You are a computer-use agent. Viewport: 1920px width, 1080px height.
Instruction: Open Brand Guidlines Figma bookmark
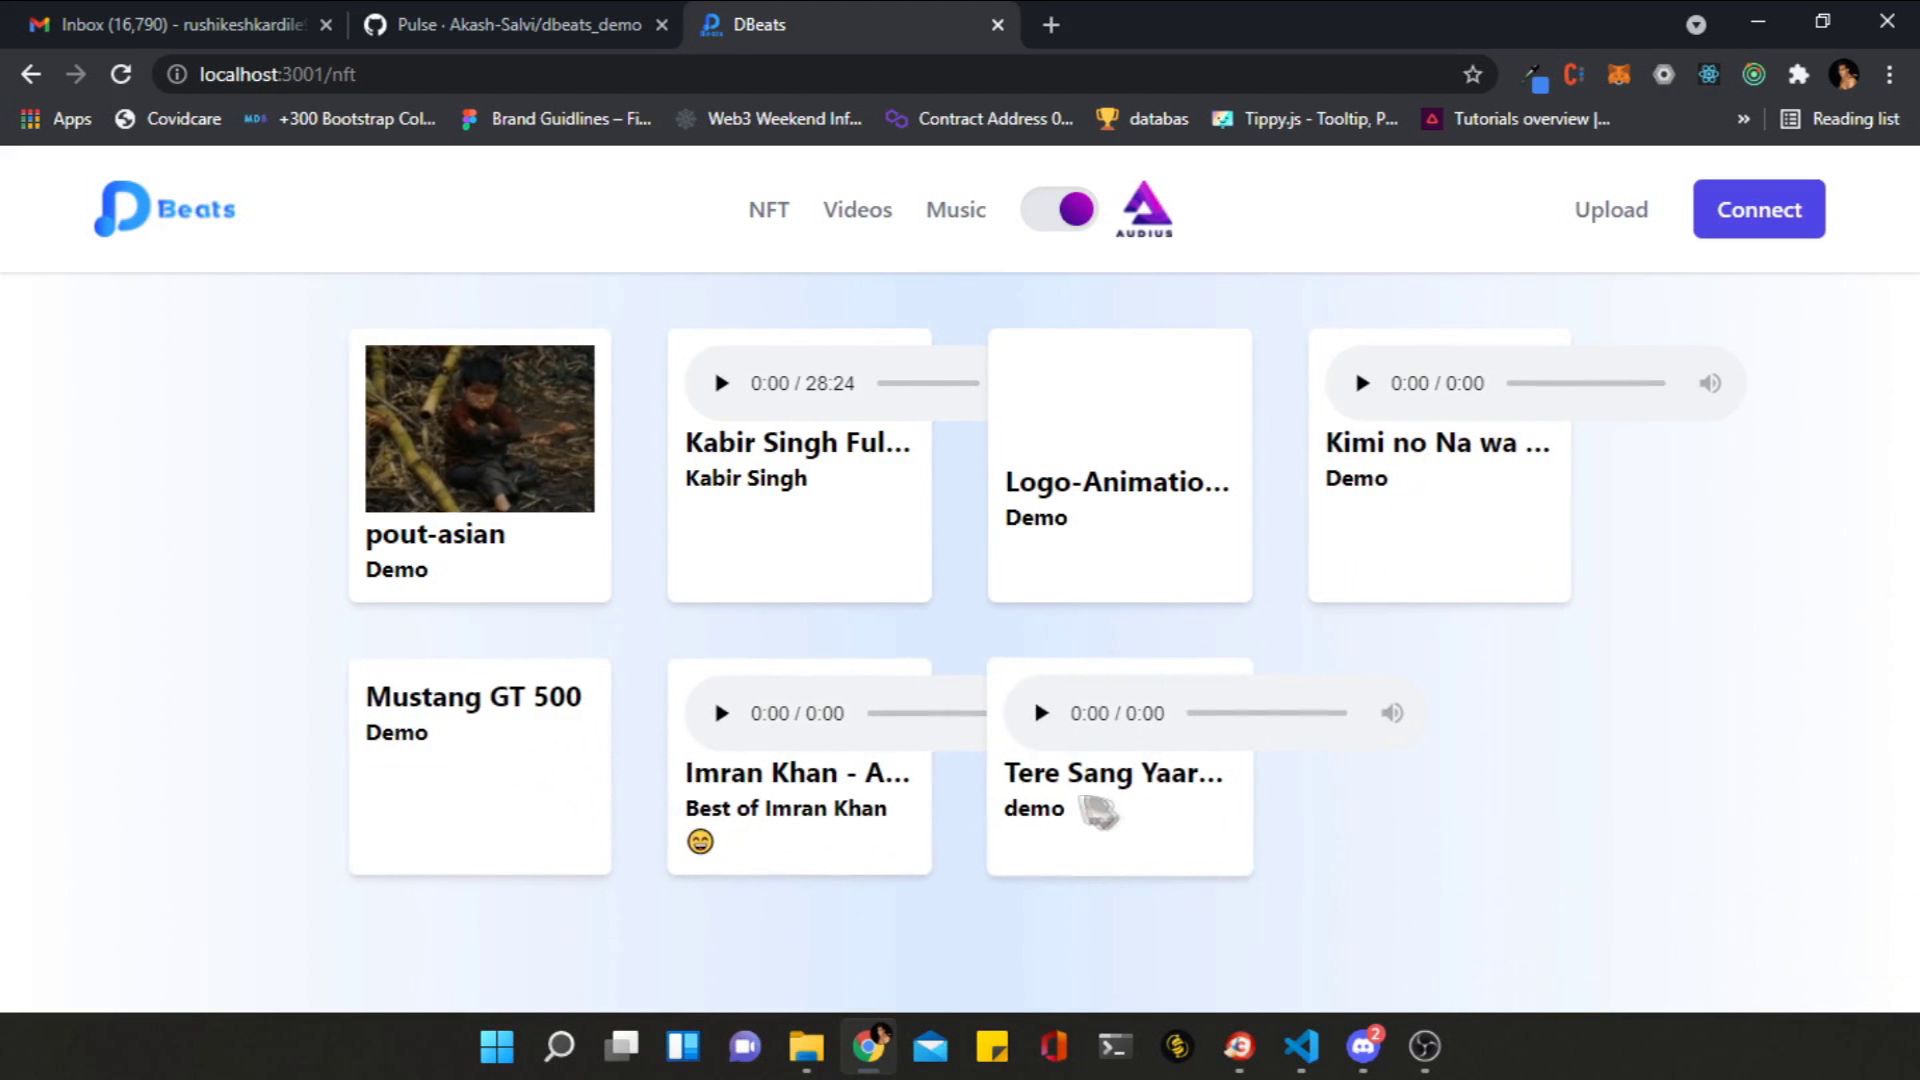click(x=556, y=119)
